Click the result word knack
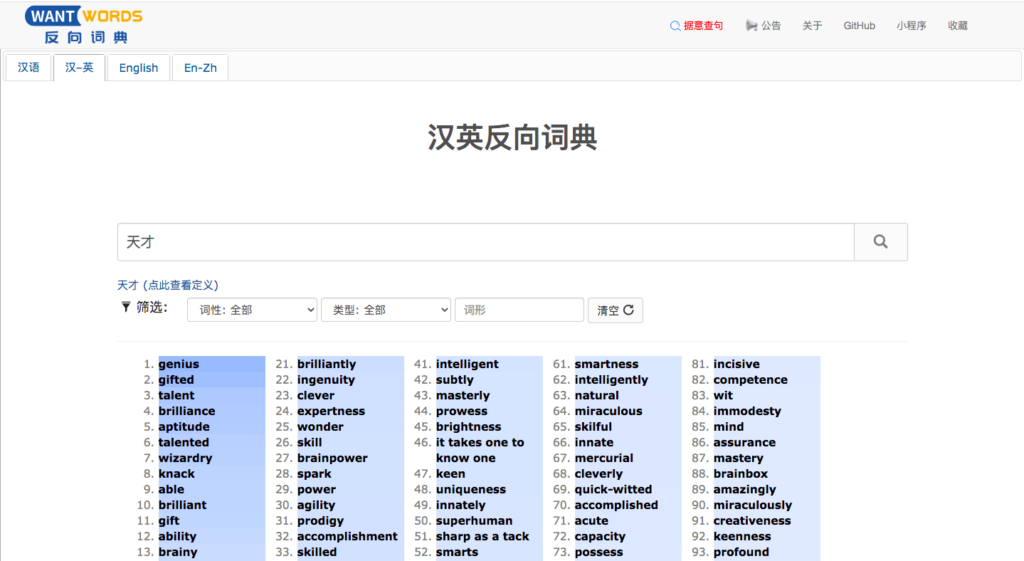 click(176, 473)
